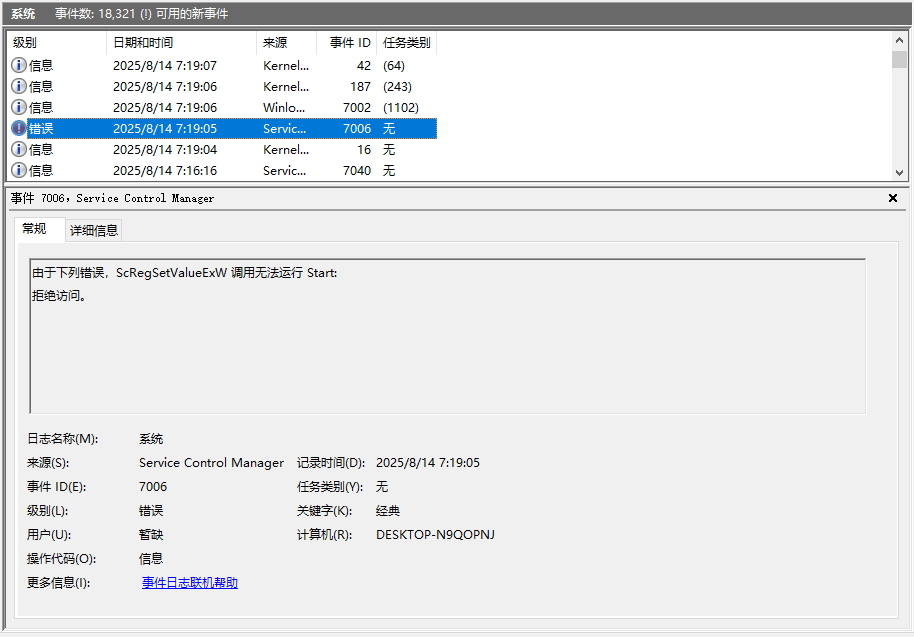
Task: Switch to the 详细信息 tab
Action: (x=94, y=230)
